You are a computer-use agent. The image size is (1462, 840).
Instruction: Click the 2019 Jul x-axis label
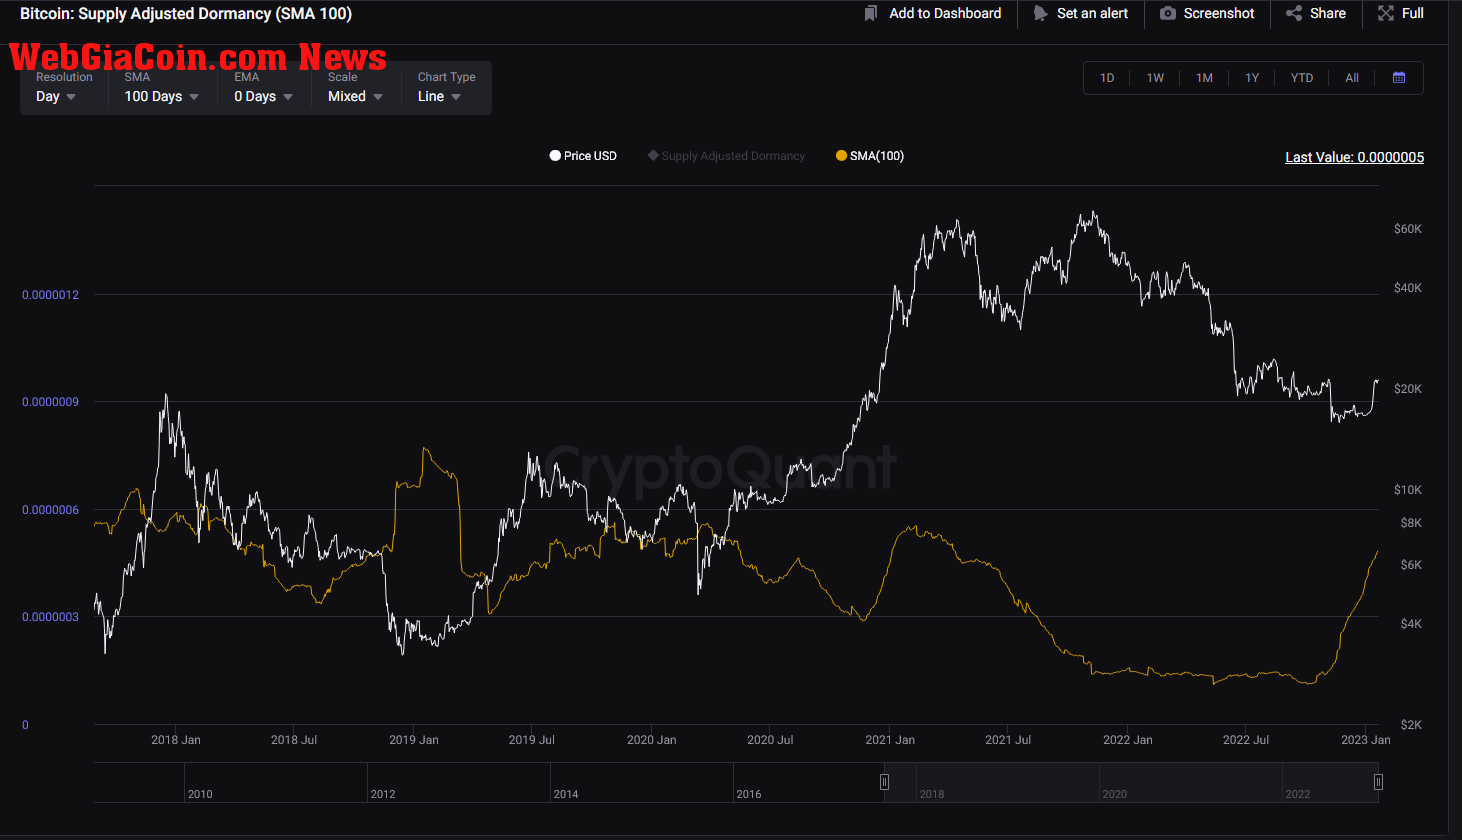[531, 740]
